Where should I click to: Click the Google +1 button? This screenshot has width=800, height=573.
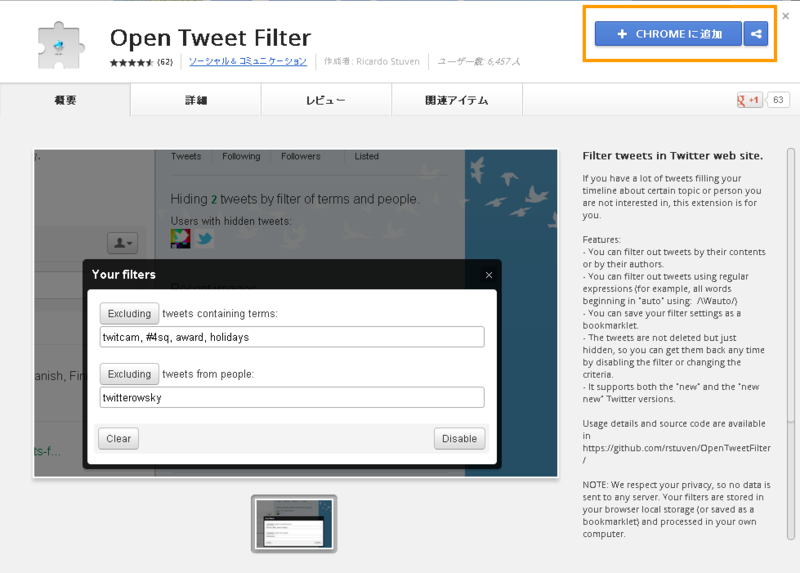click(x=748, y=100)
